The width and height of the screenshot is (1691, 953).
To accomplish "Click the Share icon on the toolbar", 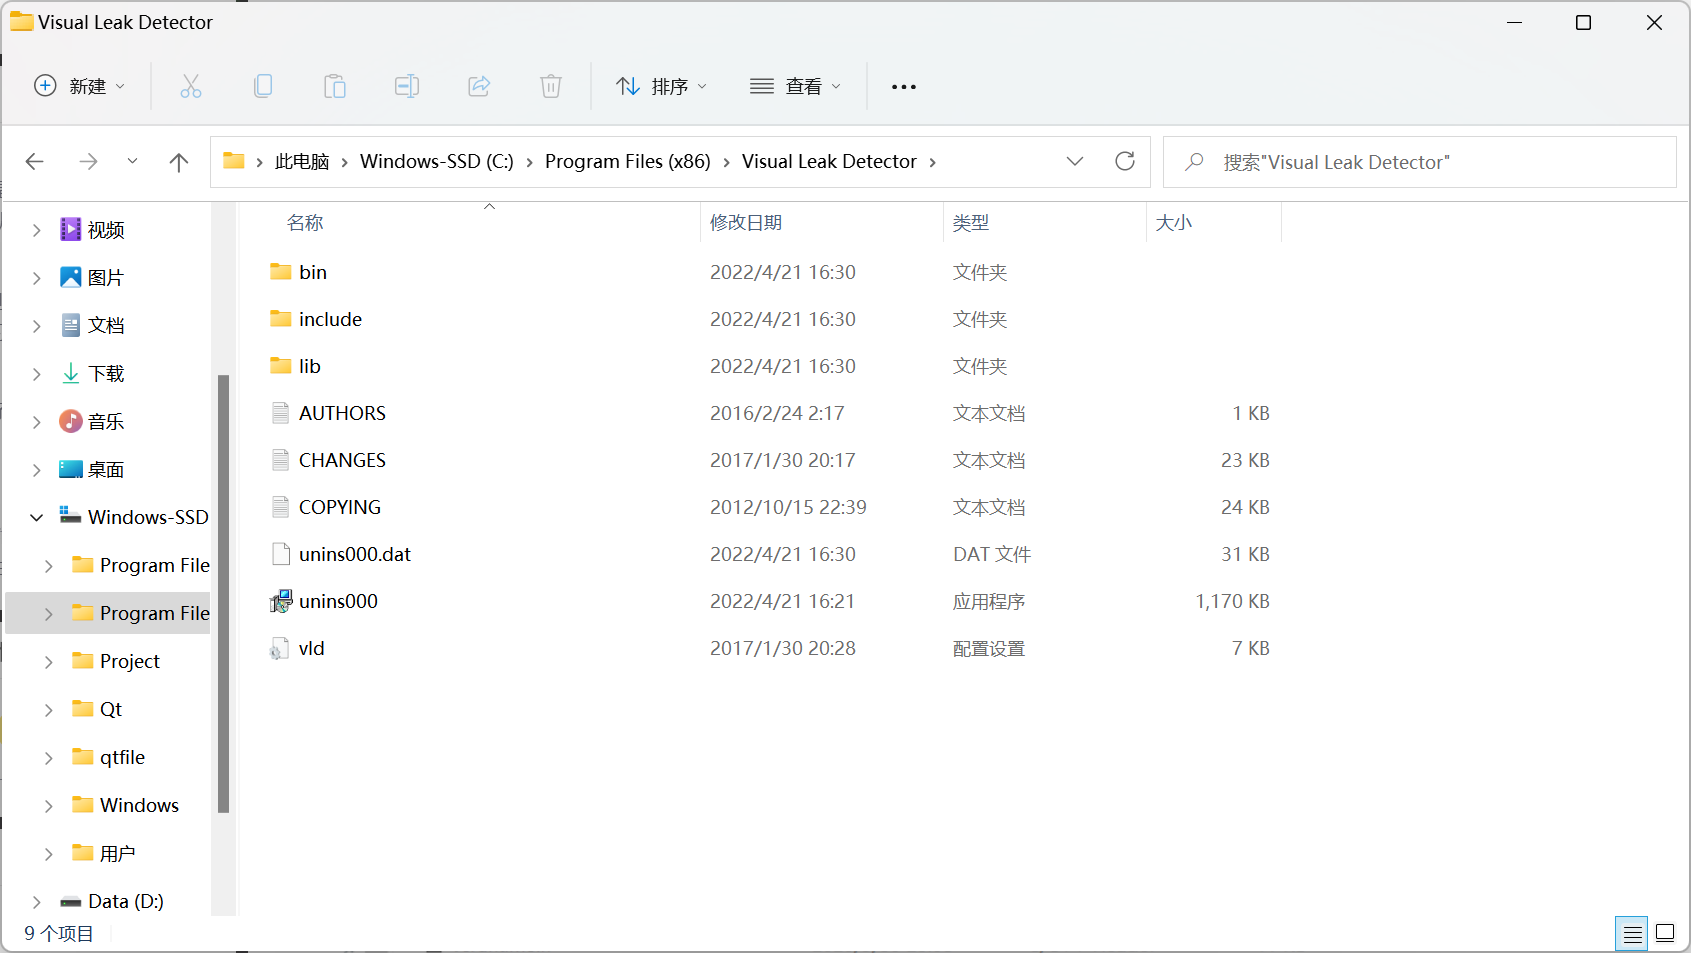I will (x=479, y=86).
